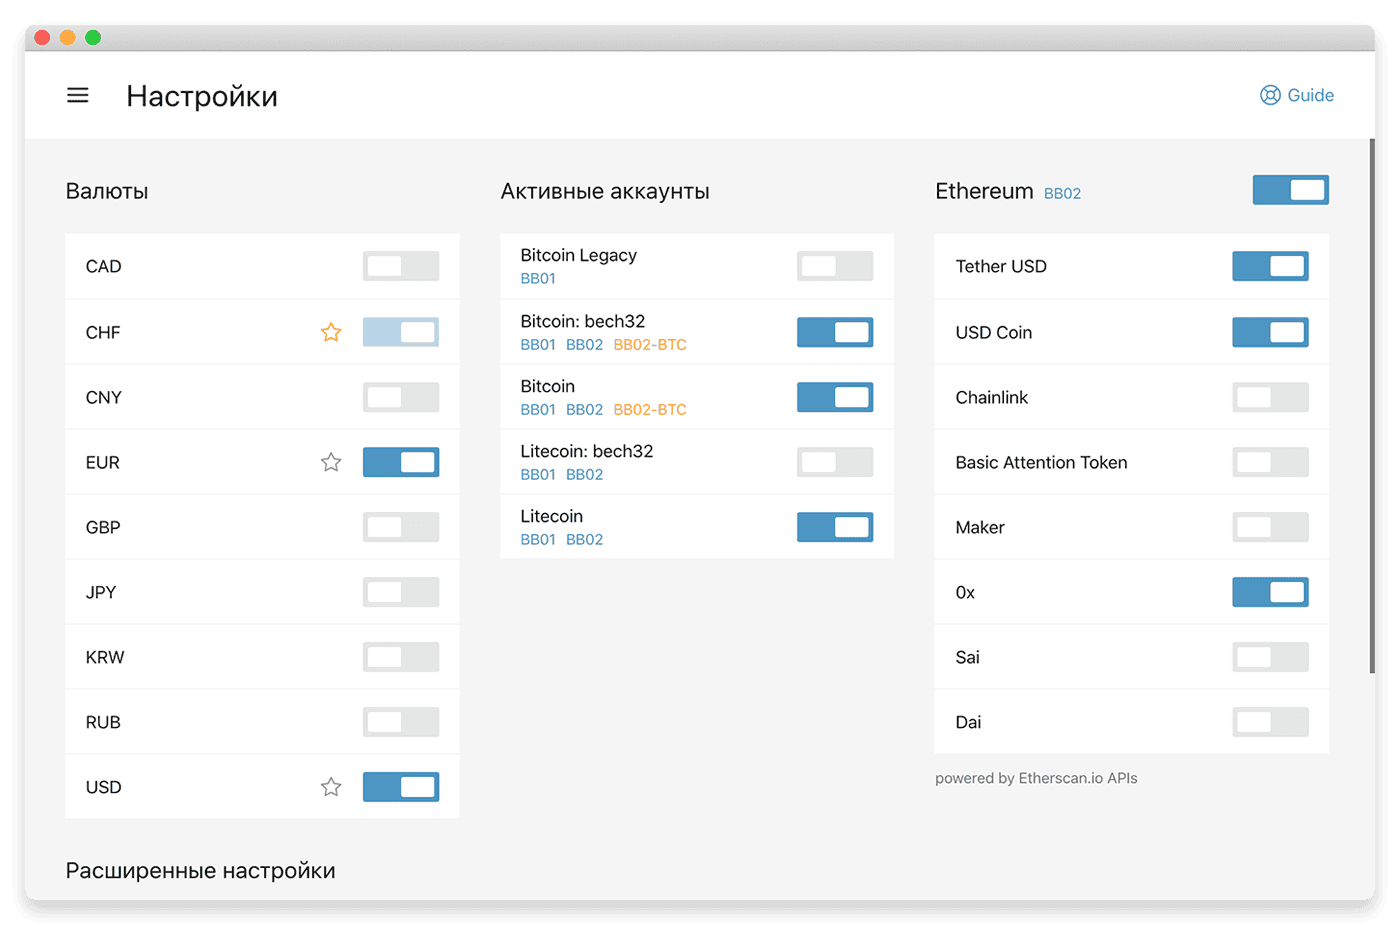This screenshot has width=1400, height=925.
Task: Click BB01 under Bitcoin row
Action: click(x=538, y=410)
